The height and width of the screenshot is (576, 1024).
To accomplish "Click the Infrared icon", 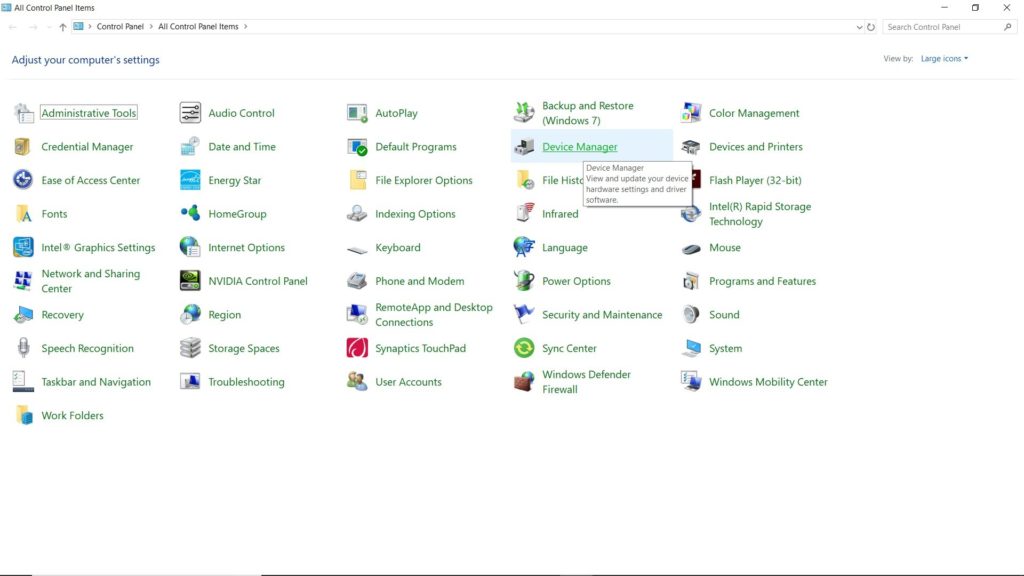I will pyautogui.click(x=524, y=214).
